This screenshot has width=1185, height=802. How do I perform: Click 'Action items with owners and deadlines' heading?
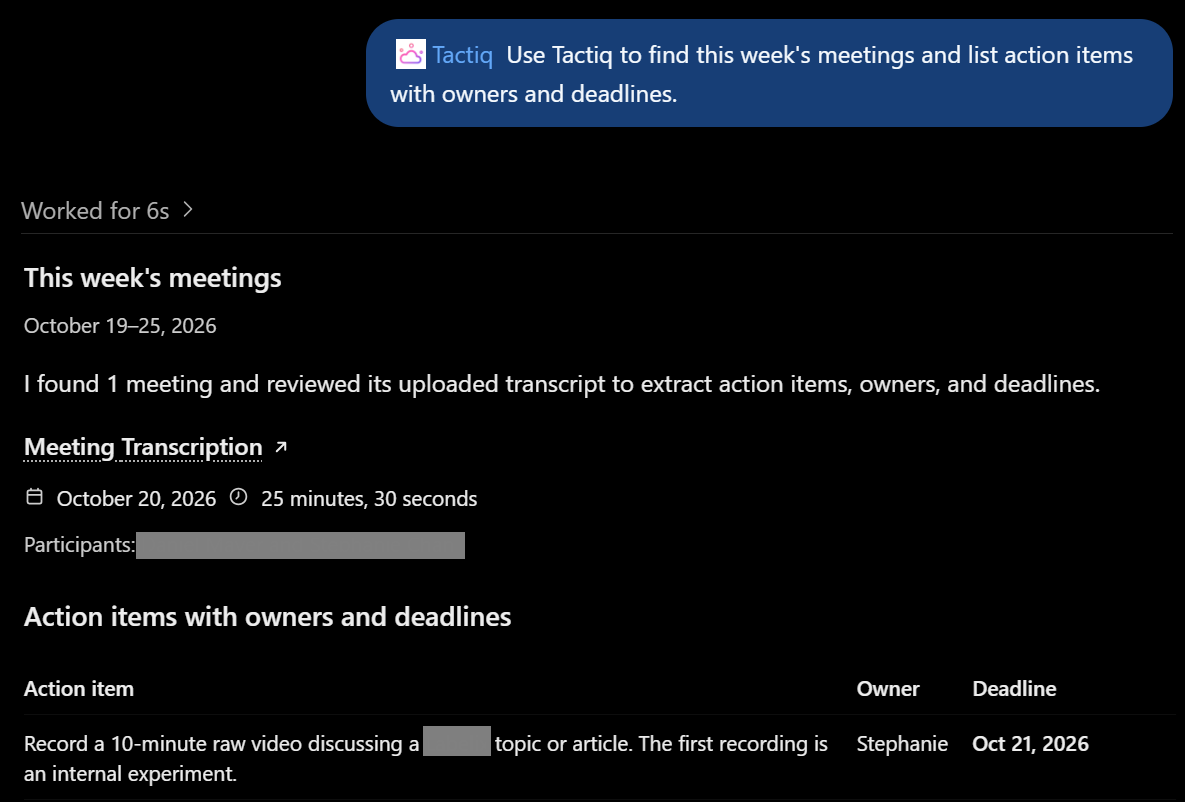(x=268, y=617)
